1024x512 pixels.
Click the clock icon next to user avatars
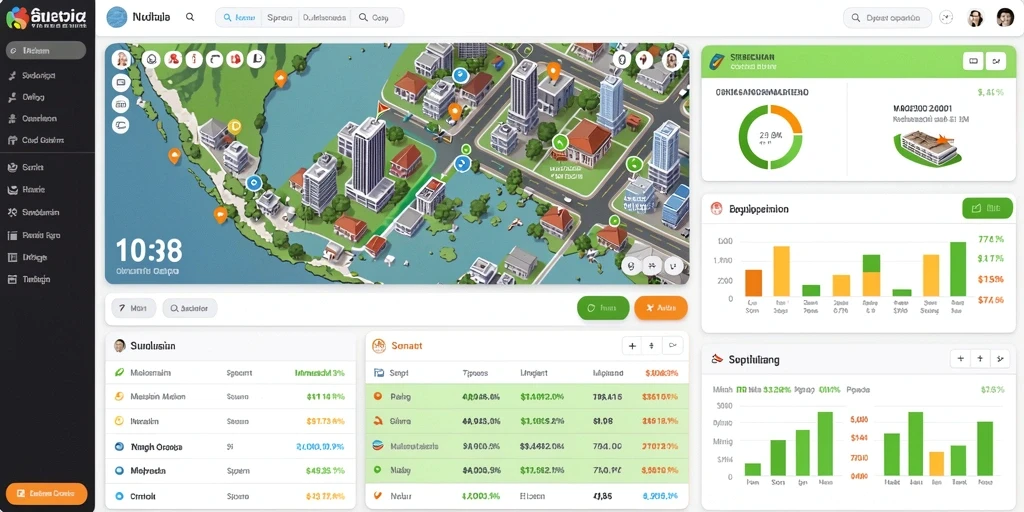click(x=946, y=18)
